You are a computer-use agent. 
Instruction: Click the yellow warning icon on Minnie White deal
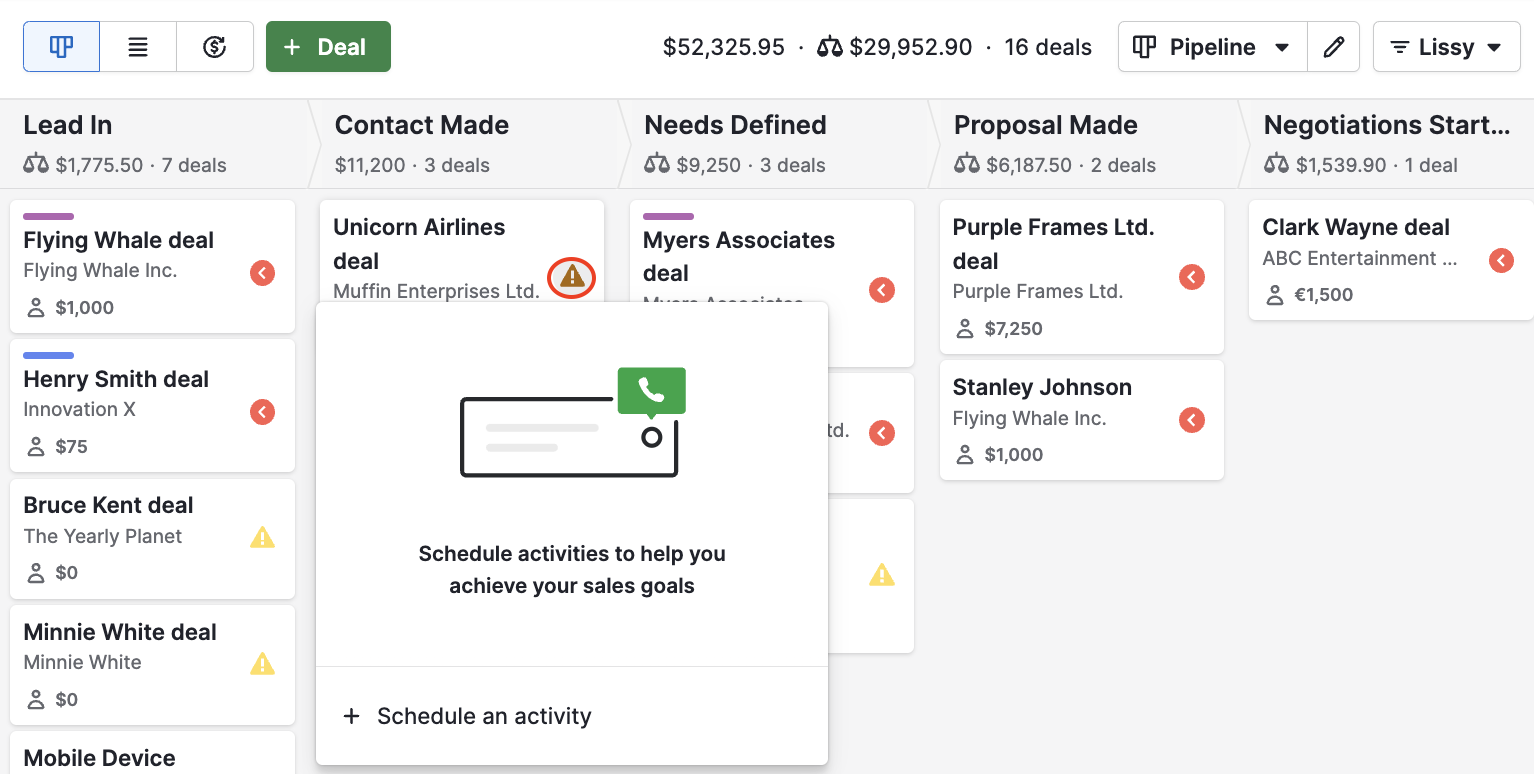[x=262, y=664]
